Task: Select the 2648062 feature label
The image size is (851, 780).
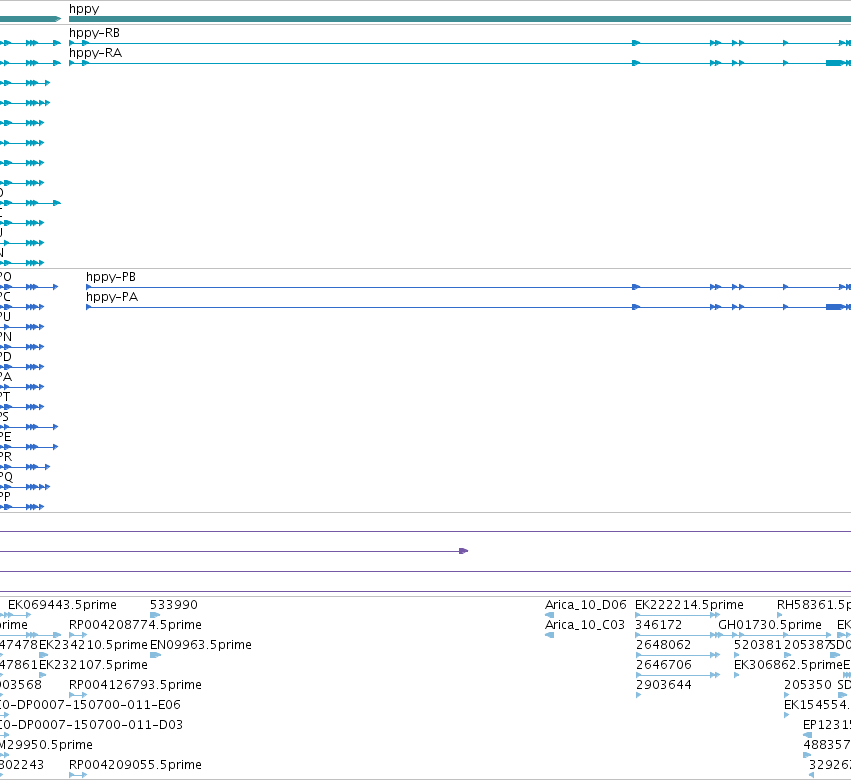Action: 663,645
